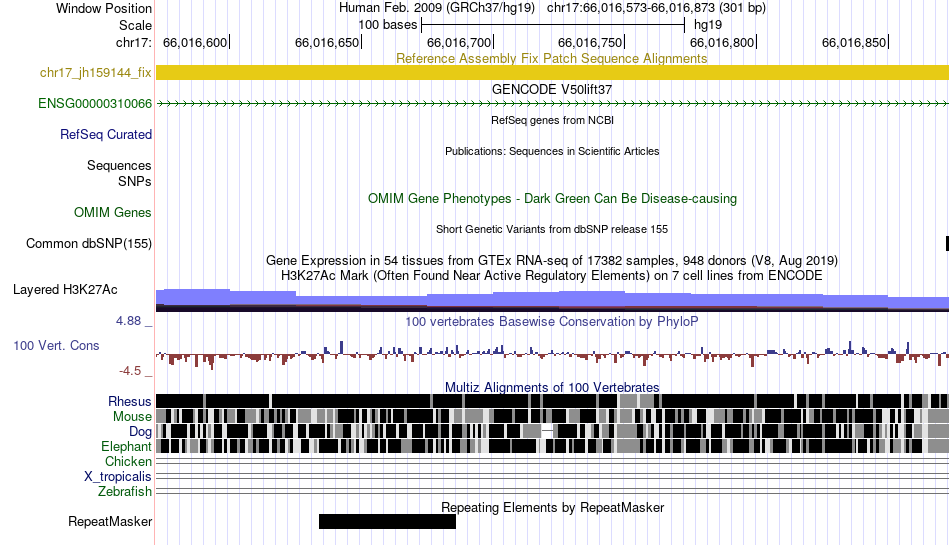
Task: Open the 100 Vert. Cons label
Action: tap(56, 346)
